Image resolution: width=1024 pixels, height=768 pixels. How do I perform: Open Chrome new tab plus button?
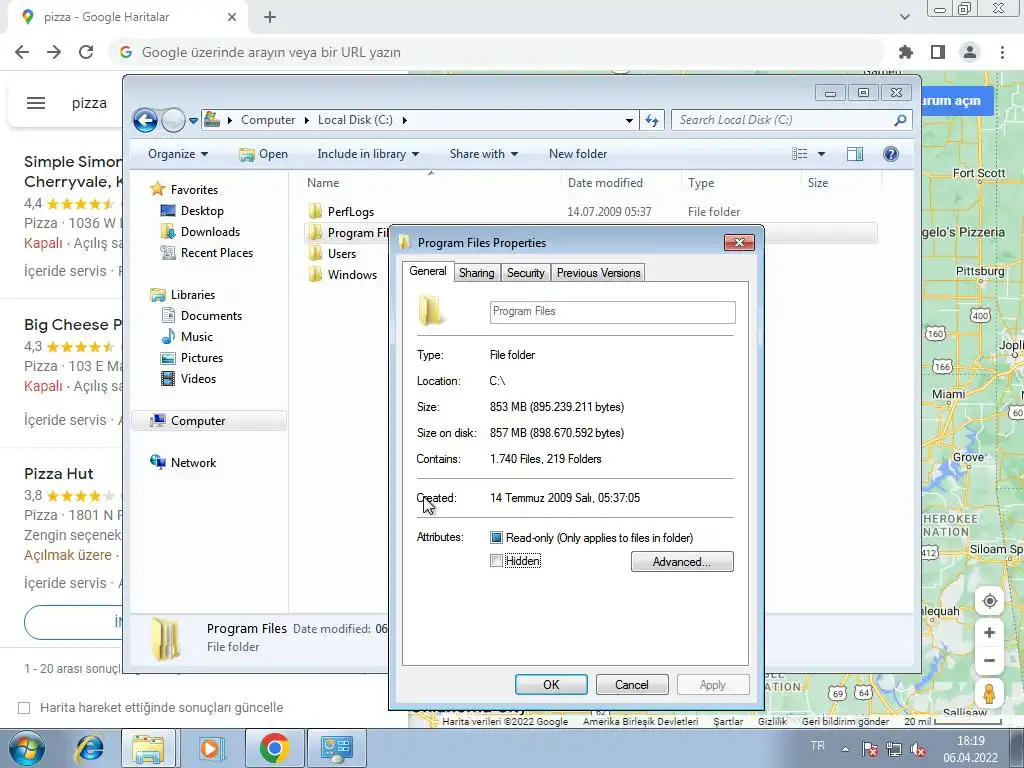tap(270, 17)
